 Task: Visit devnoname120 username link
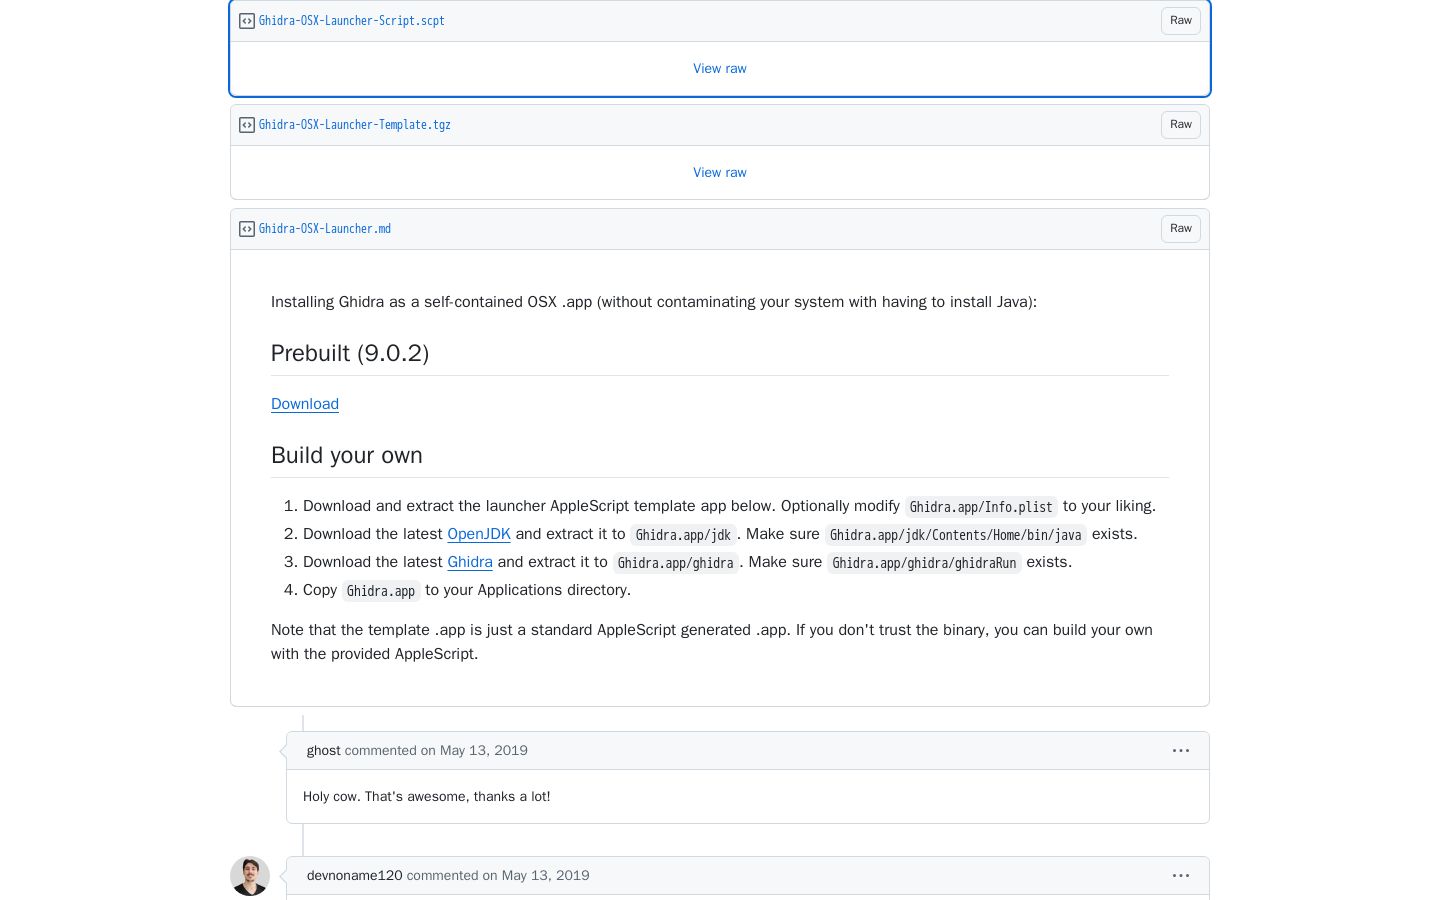point(355,876)
